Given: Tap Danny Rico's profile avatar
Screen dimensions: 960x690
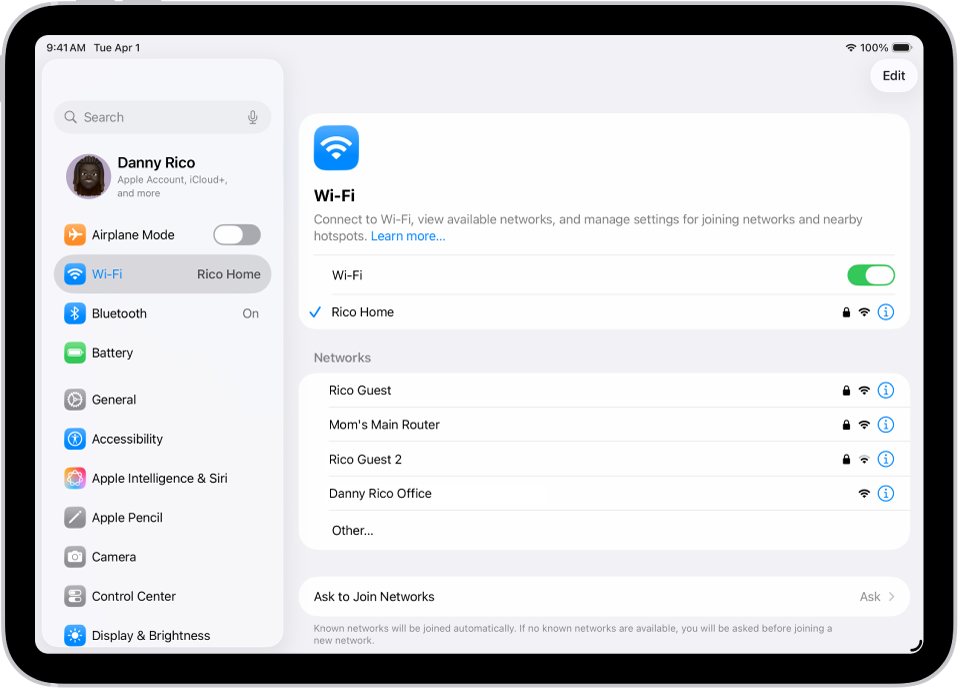Looking at the screenshot, I should point(88,176).
